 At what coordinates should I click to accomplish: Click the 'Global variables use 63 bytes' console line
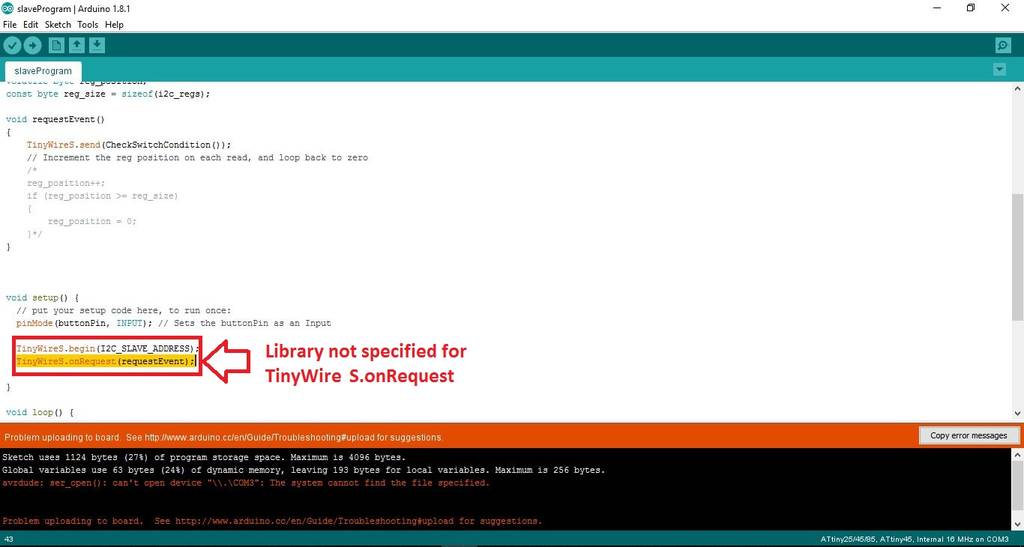[x=304, y=470]
